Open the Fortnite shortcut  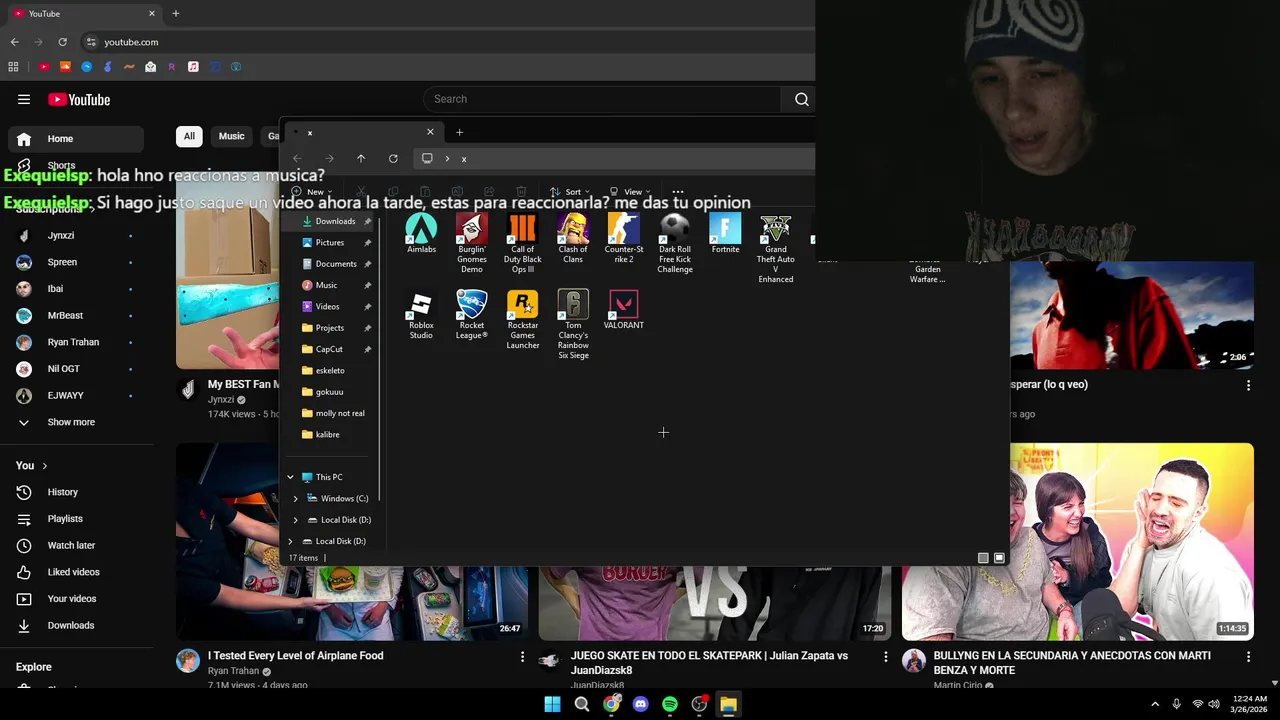point(725,234)
